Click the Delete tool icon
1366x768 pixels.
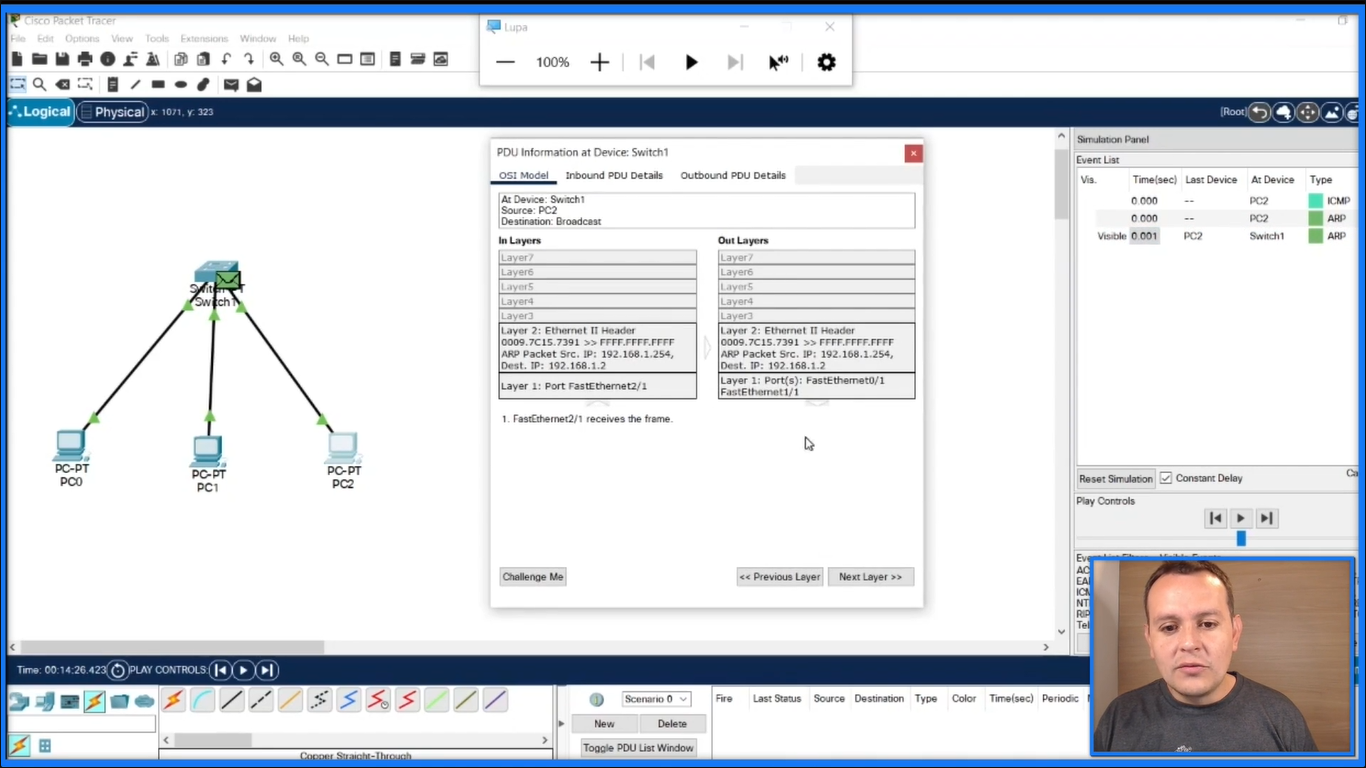coord(63,85)
